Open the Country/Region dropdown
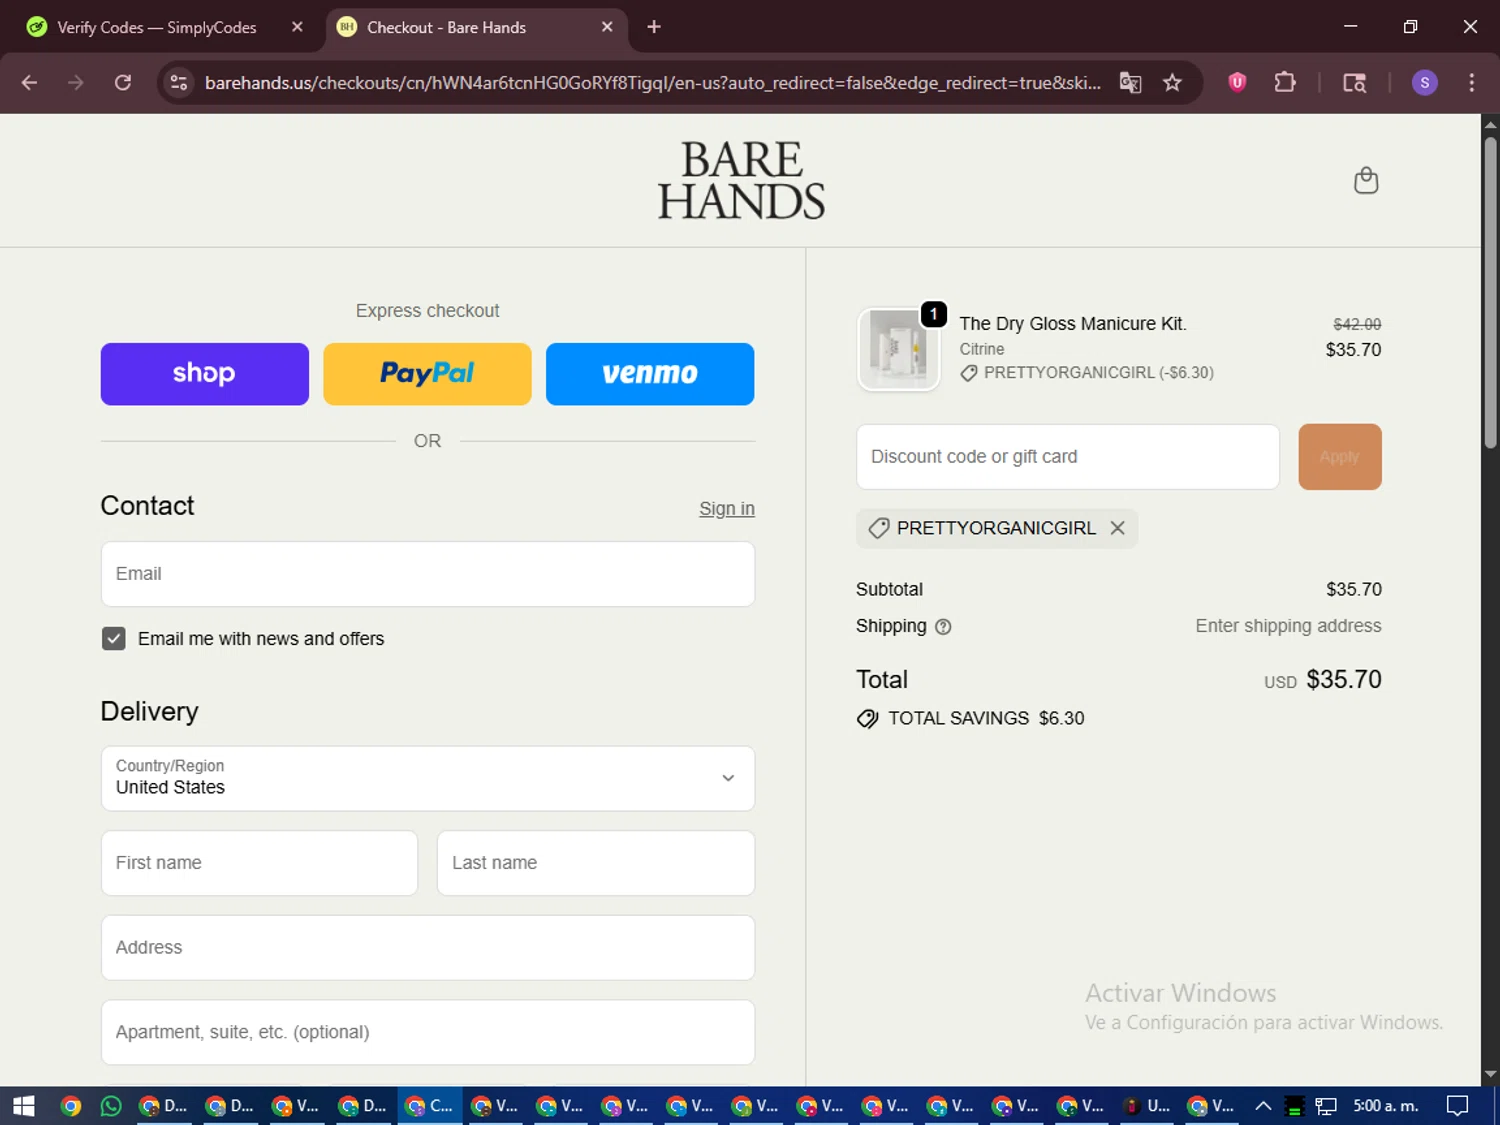1500x1125 pixels. pos(428,778)
